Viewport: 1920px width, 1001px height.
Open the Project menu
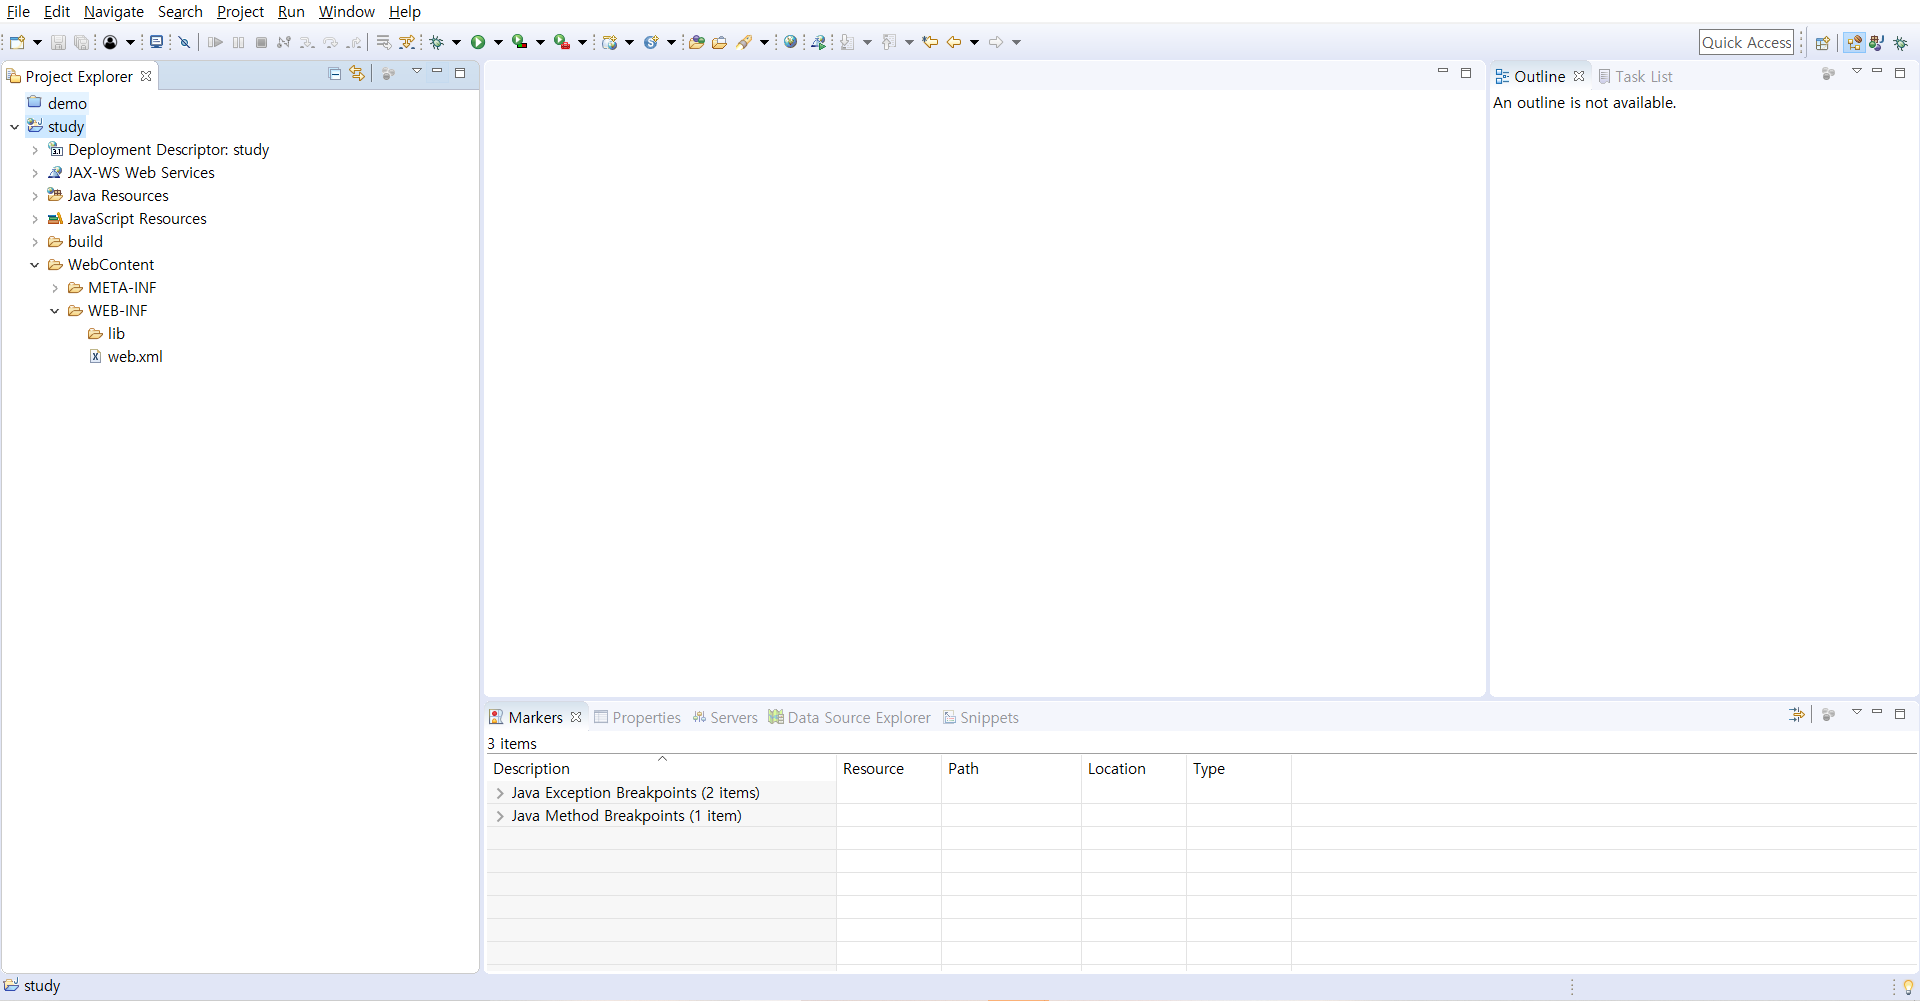(x=240, y=12)
